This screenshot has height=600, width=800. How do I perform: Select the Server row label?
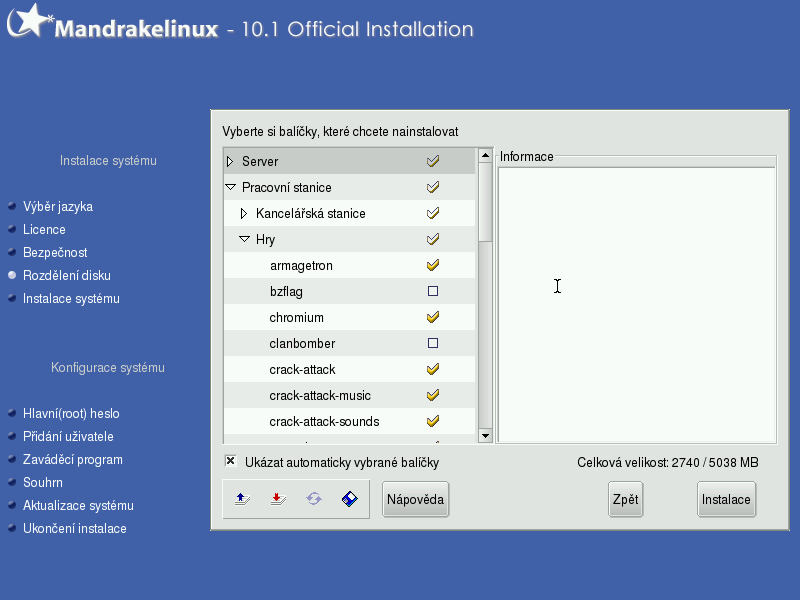point(260,162)
